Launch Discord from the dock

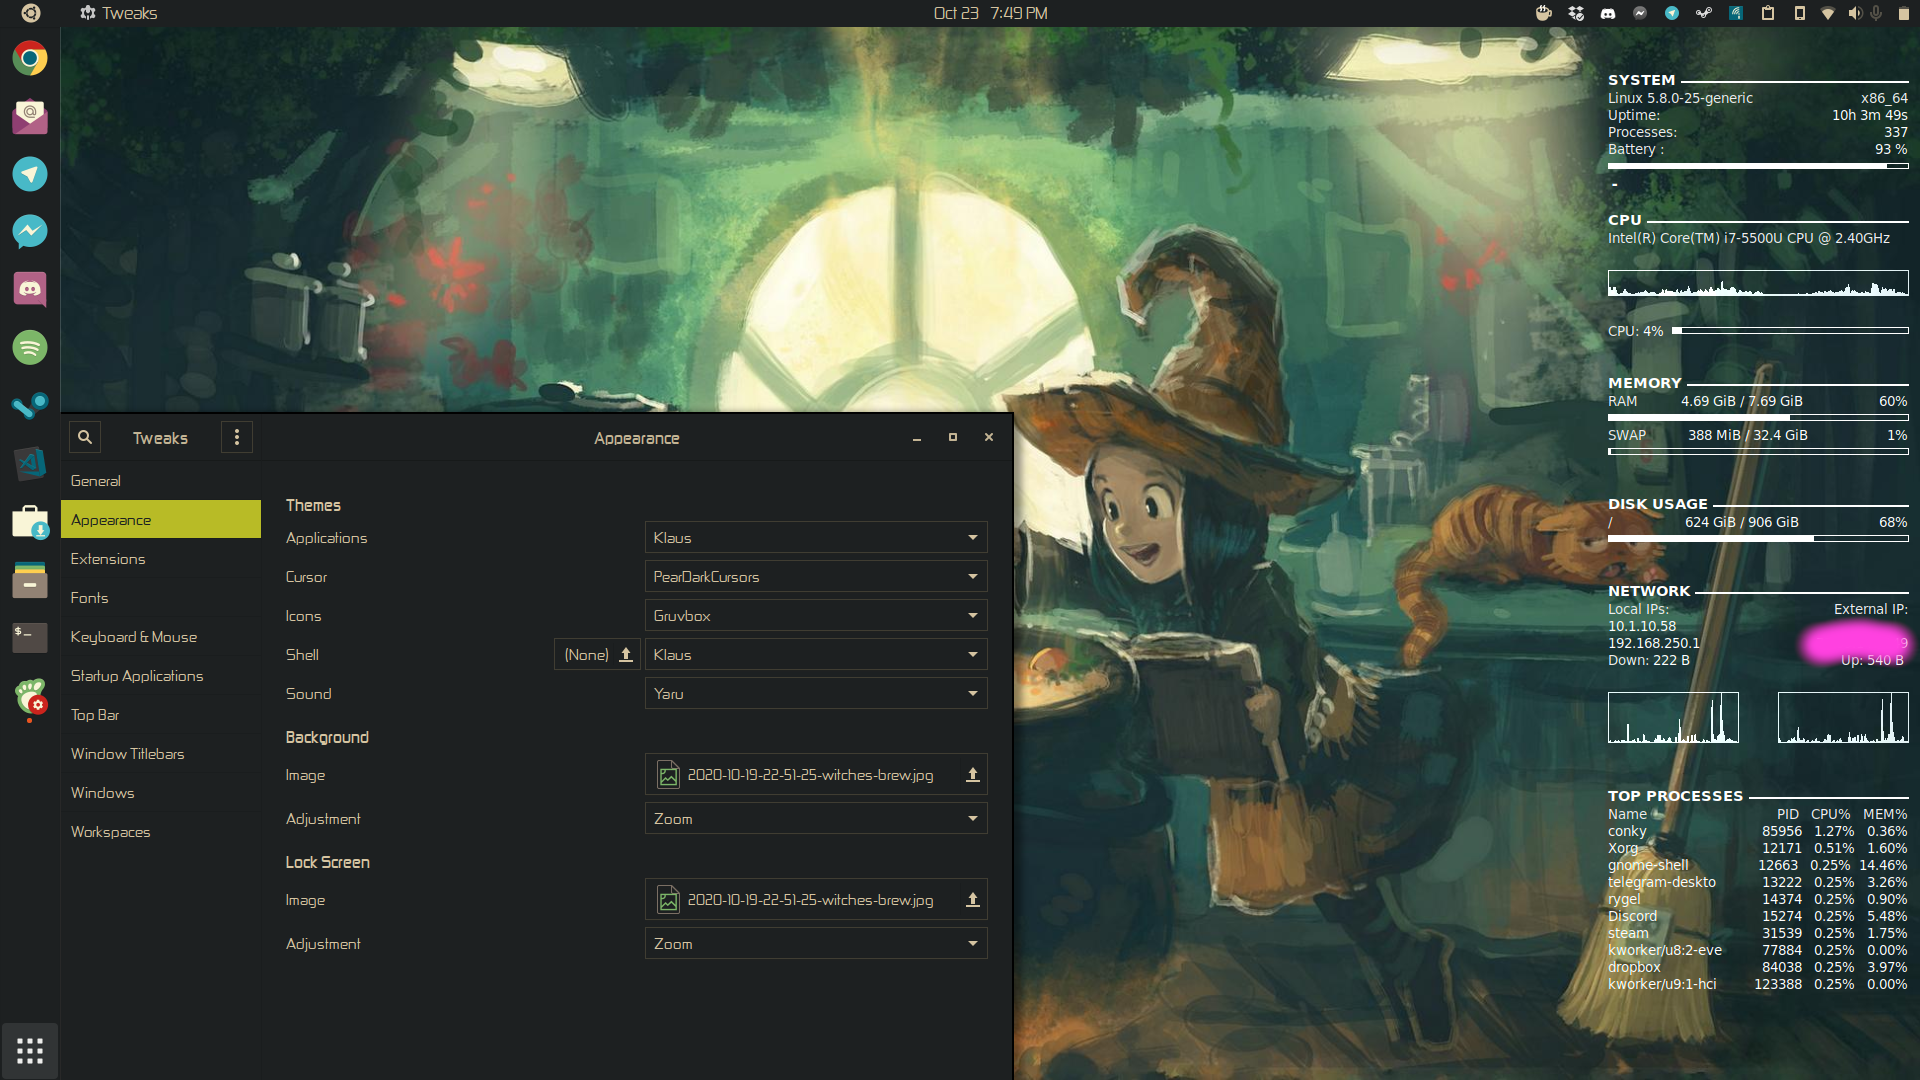tap(30, 290)
